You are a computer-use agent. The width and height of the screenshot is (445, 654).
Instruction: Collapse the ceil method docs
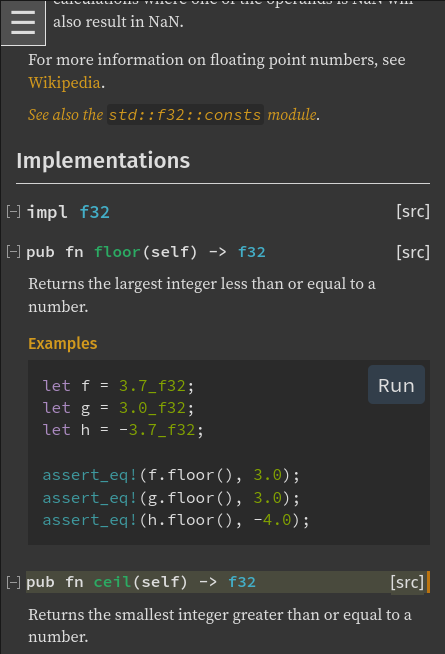(13, 582)
